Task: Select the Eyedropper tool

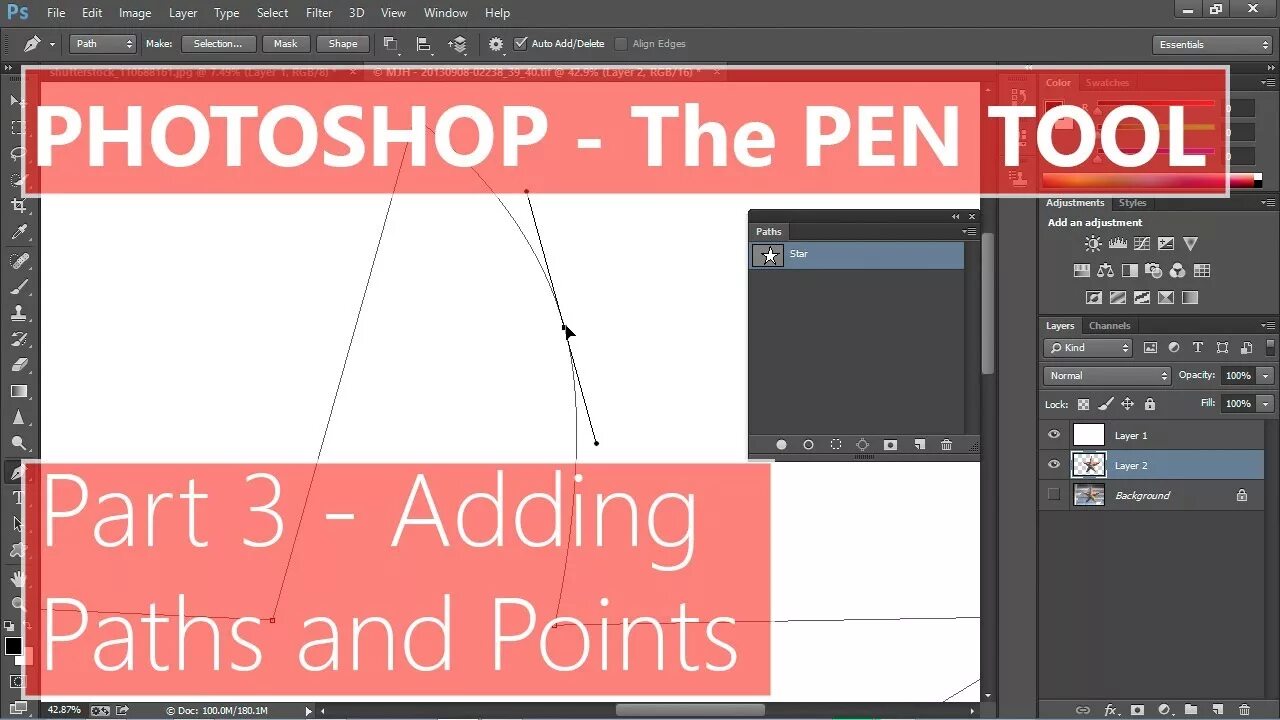Action: pos(18,232)
